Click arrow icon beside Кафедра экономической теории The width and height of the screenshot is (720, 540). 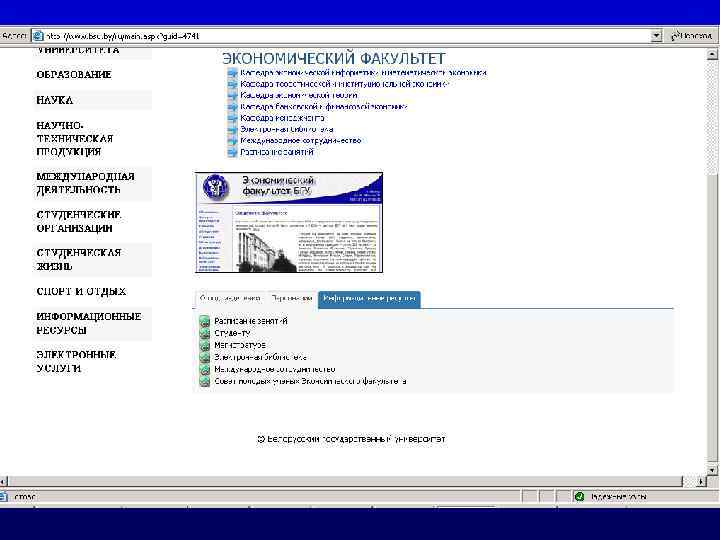pos(232,96)
